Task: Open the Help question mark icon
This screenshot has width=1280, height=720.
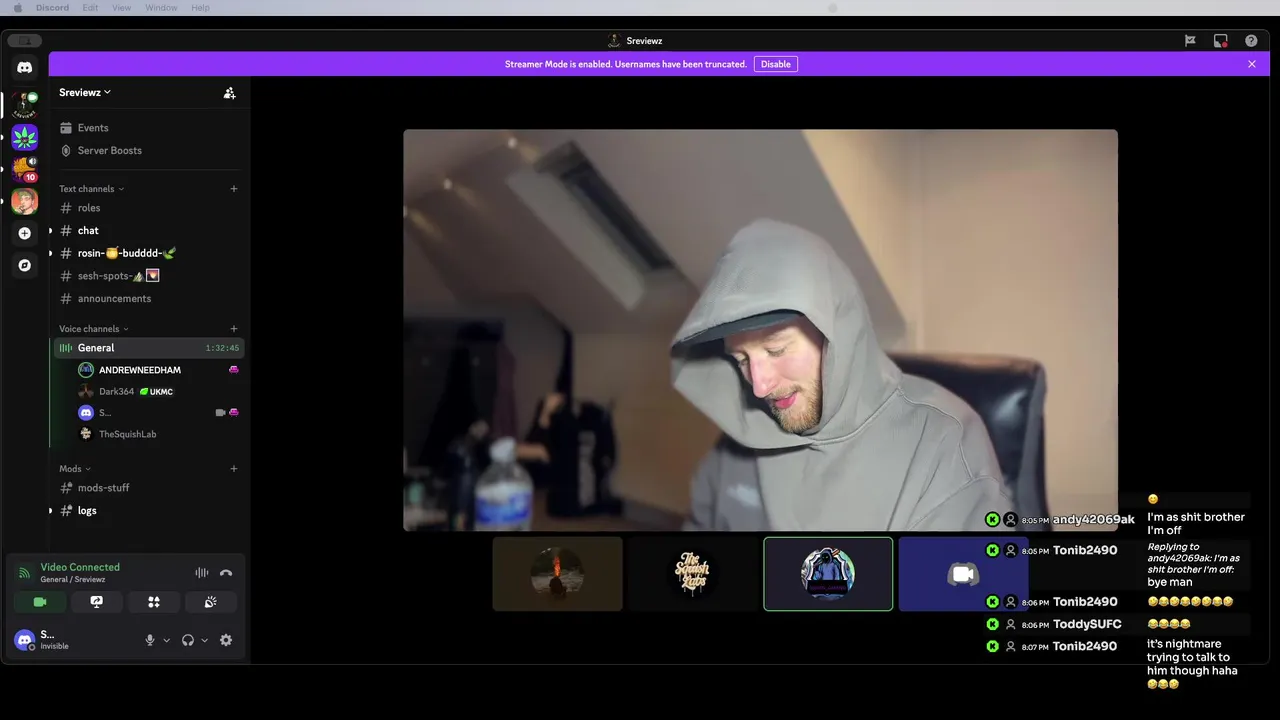Action: [x=1251, y=41]
